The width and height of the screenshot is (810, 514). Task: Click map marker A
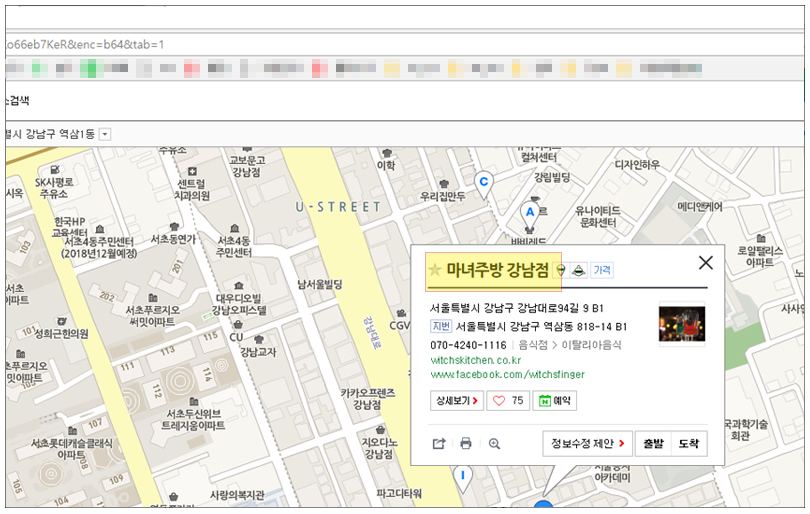click(x=529, y=213)
